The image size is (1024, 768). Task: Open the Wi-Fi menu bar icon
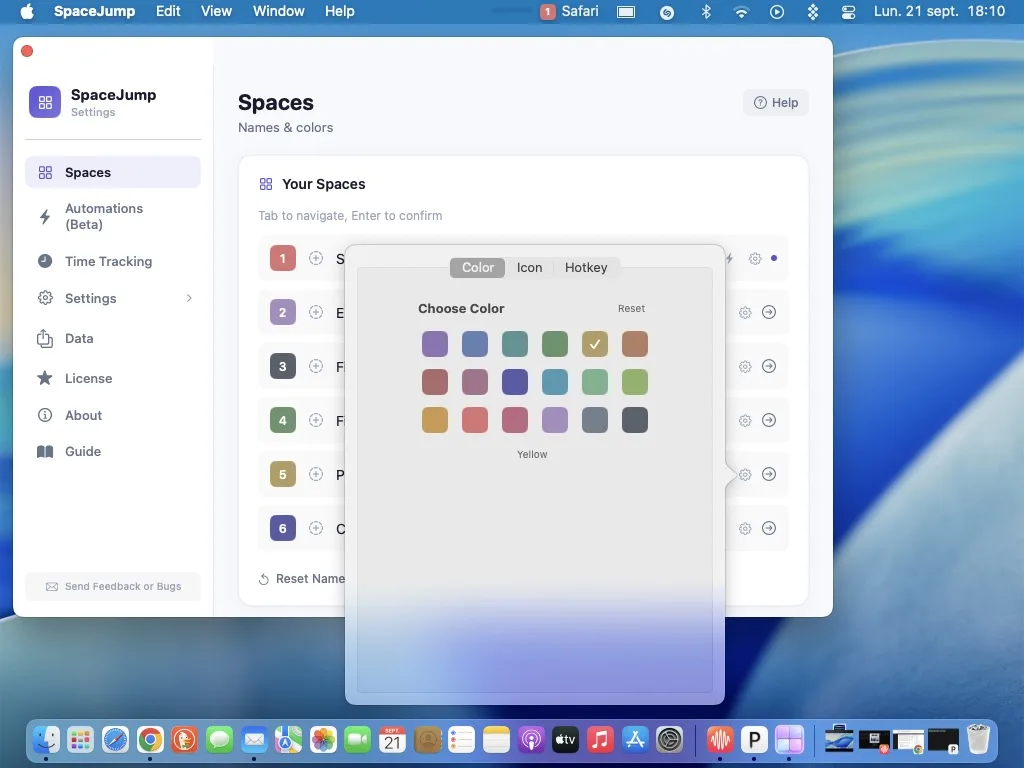click(741, 12)
